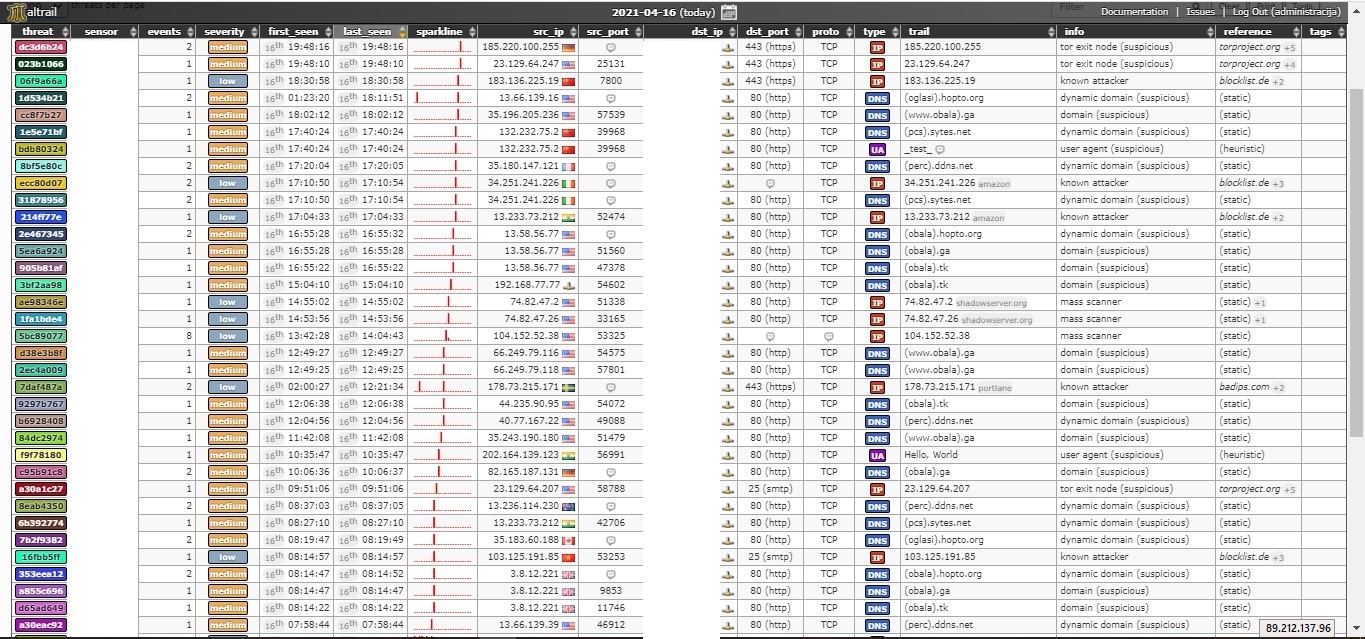Click the Australia flag next to 13.236.114.230

(569, 506)
